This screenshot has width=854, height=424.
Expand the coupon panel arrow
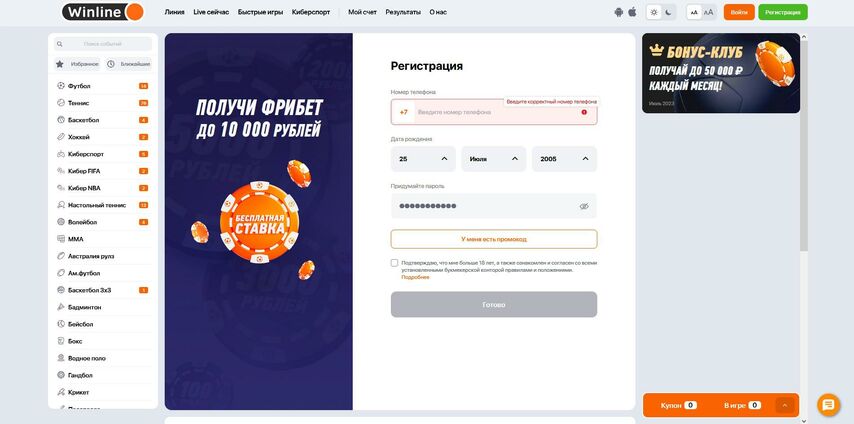[x=784, y=405]
